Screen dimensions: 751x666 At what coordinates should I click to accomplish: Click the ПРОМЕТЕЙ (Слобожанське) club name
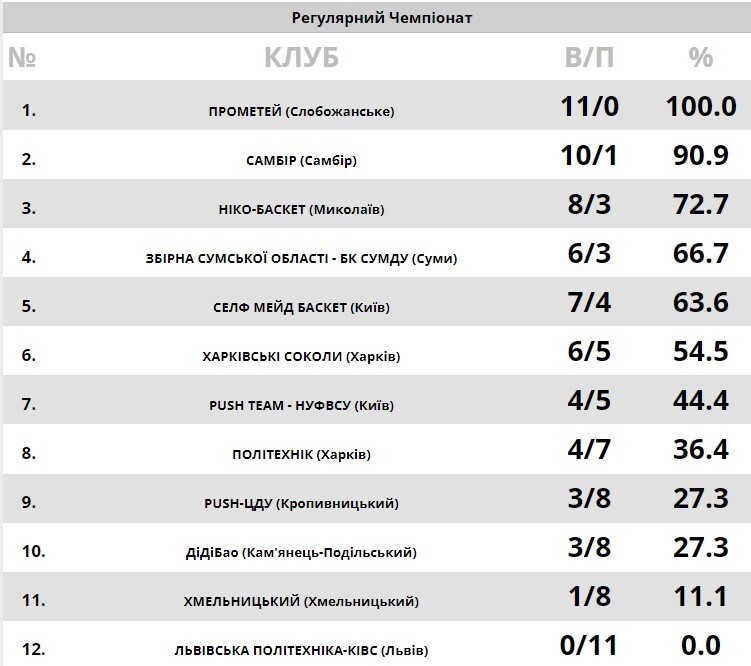point(301,111)
